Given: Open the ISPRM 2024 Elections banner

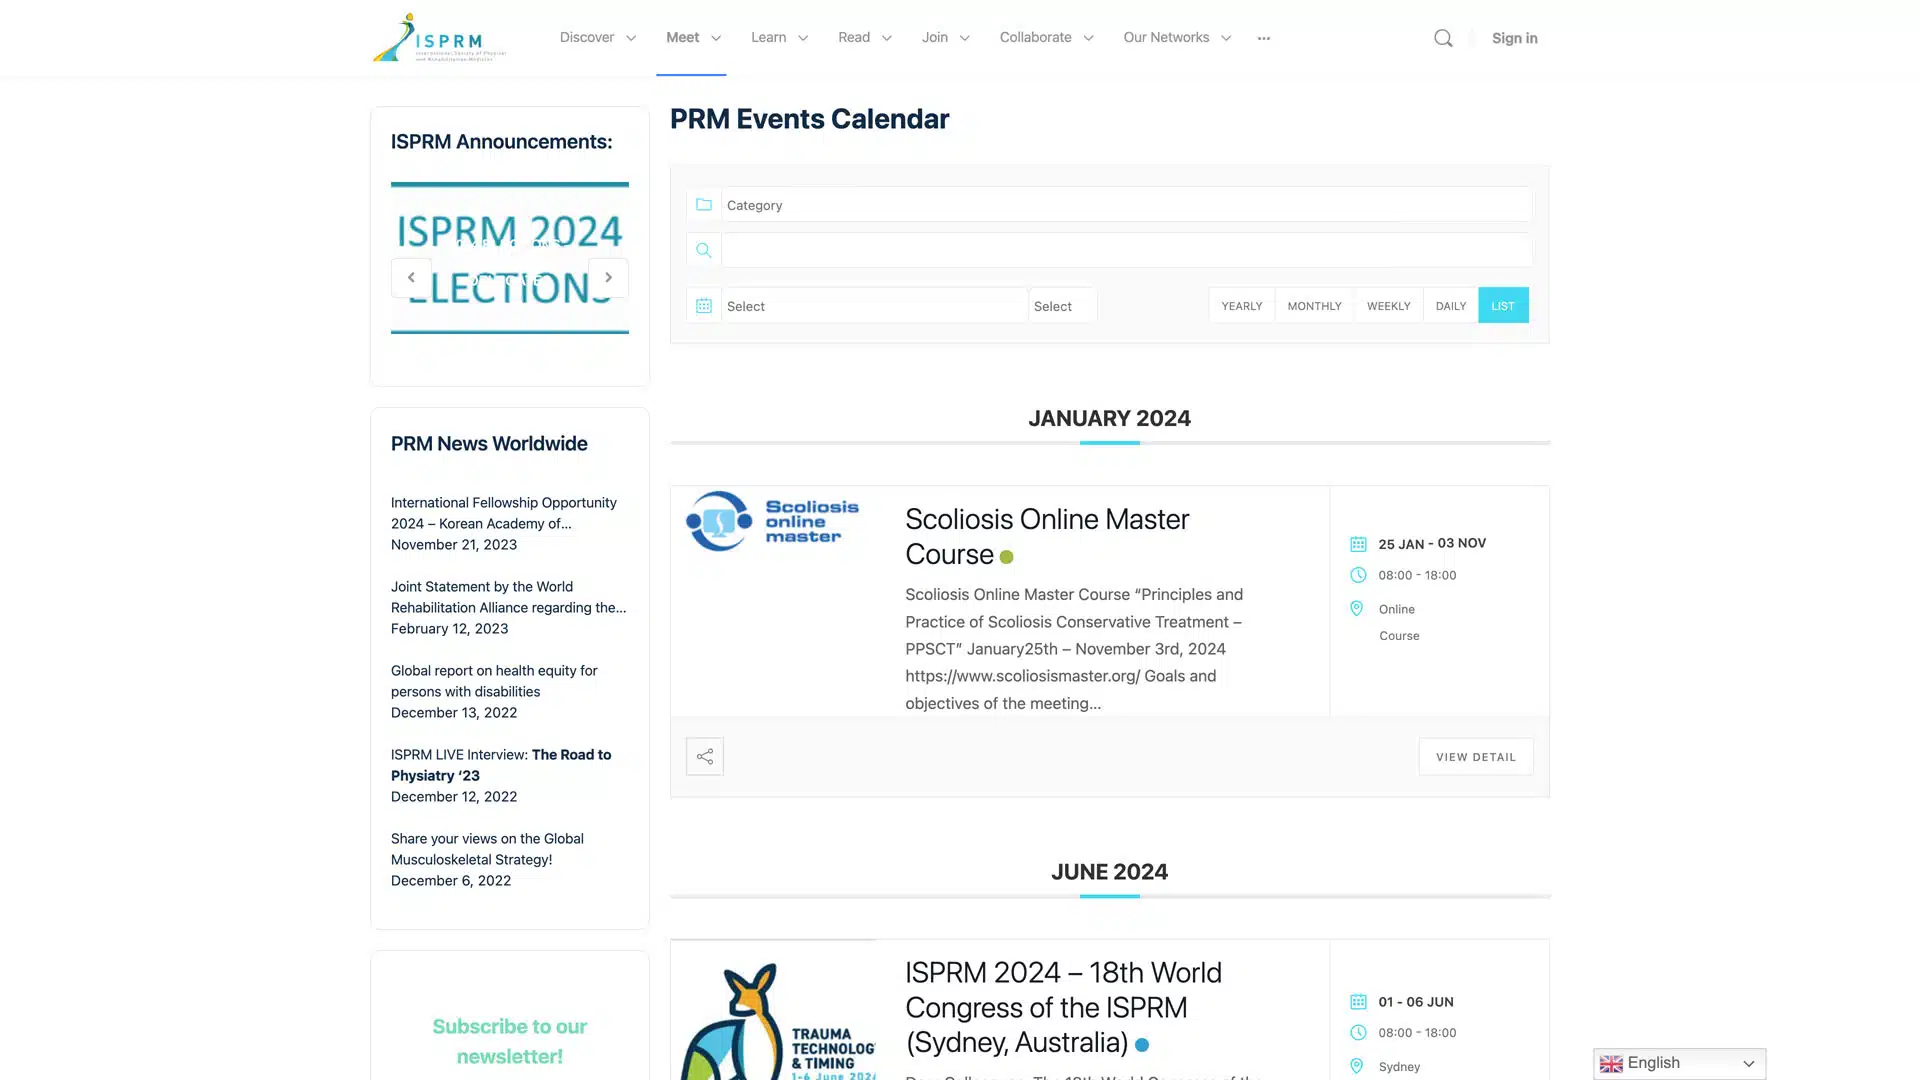Looking at the screenshot, I should tap(510, 258).
